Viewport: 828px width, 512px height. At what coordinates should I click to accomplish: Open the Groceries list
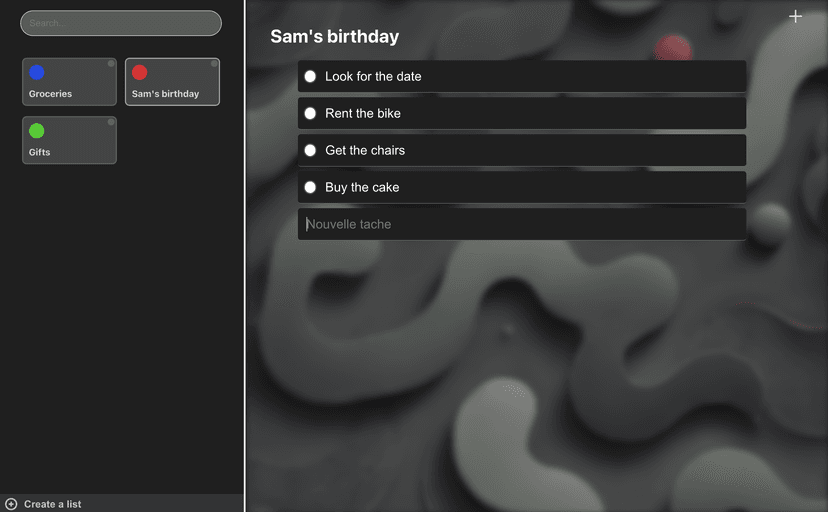click(x=69, y=83)
